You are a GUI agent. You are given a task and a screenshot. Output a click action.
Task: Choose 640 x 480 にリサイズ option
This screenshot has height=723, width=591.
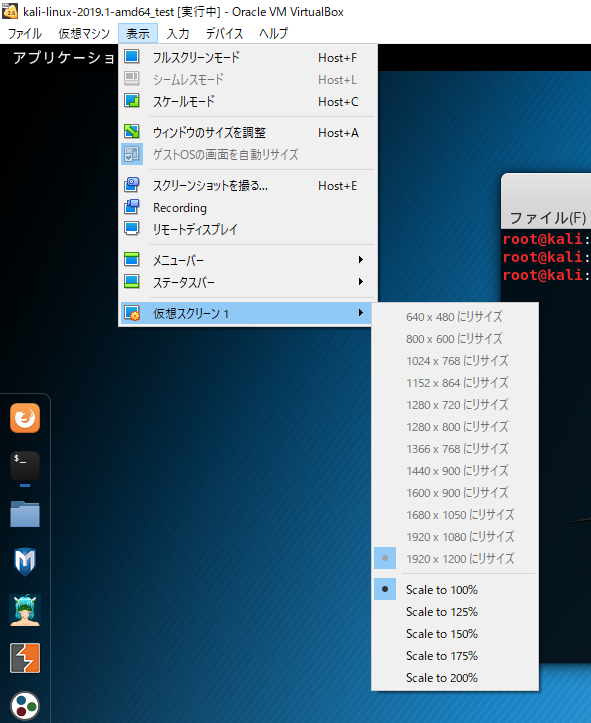[455, 316]
